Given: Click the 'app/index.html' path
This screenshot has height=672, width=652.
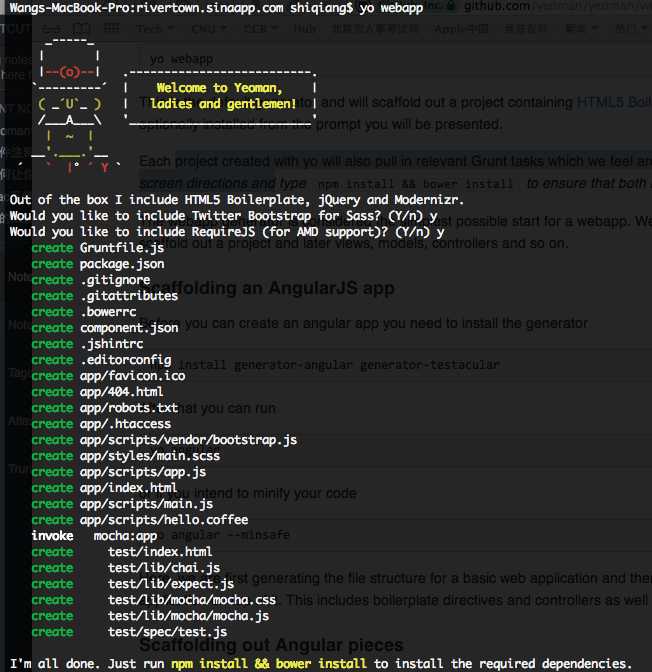Looking at the screenshot, I should pyautogui.click(x=128, y=488).
